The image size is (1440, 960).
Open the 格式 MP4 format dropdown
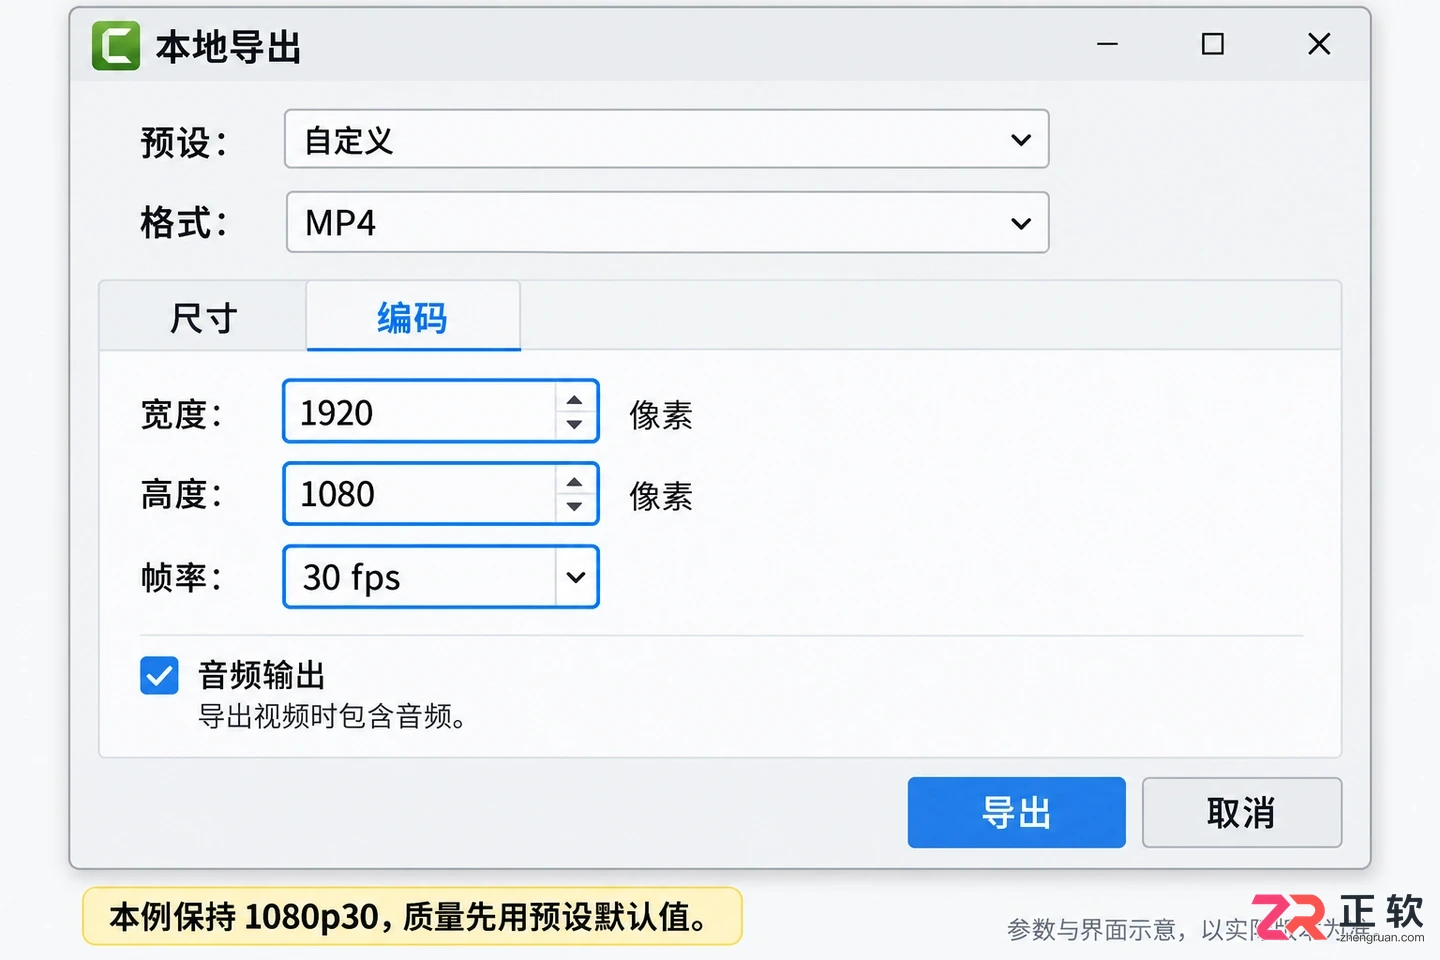click(x=667, y=222)
